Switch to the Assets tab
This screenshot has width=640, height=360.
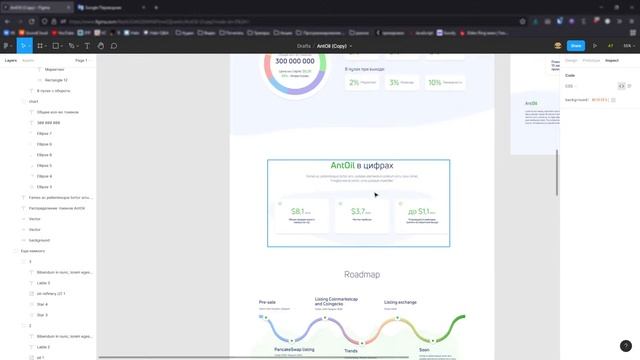[28, 60]
